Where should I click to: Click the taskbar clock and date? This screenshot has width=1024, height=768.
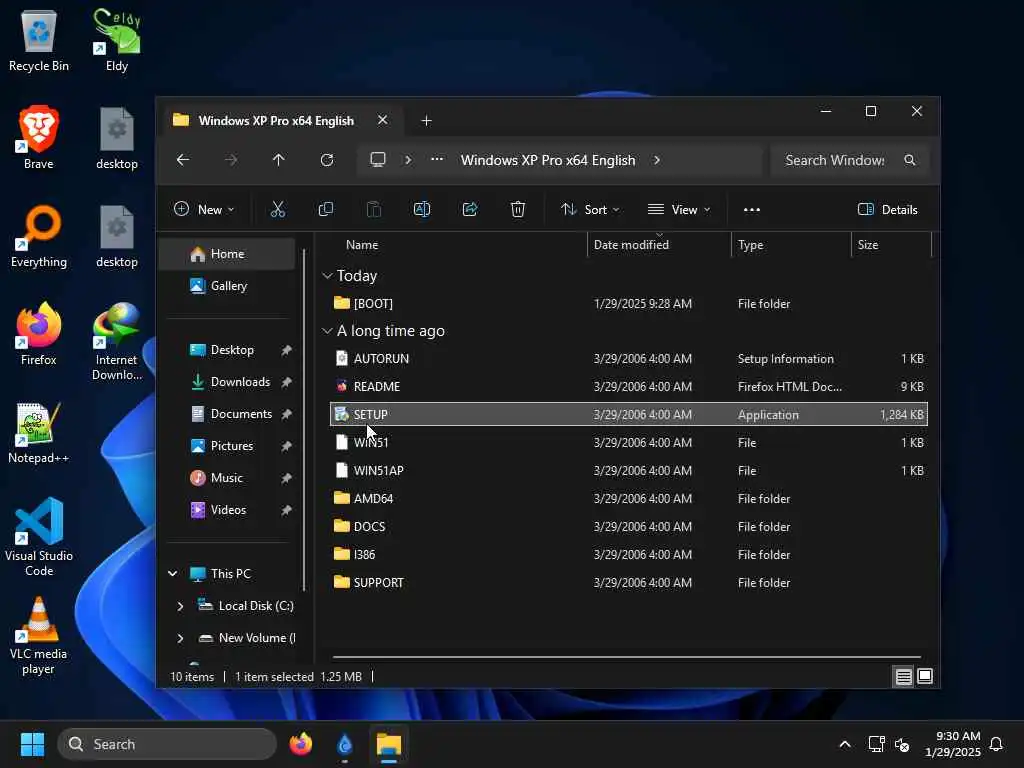953,744
